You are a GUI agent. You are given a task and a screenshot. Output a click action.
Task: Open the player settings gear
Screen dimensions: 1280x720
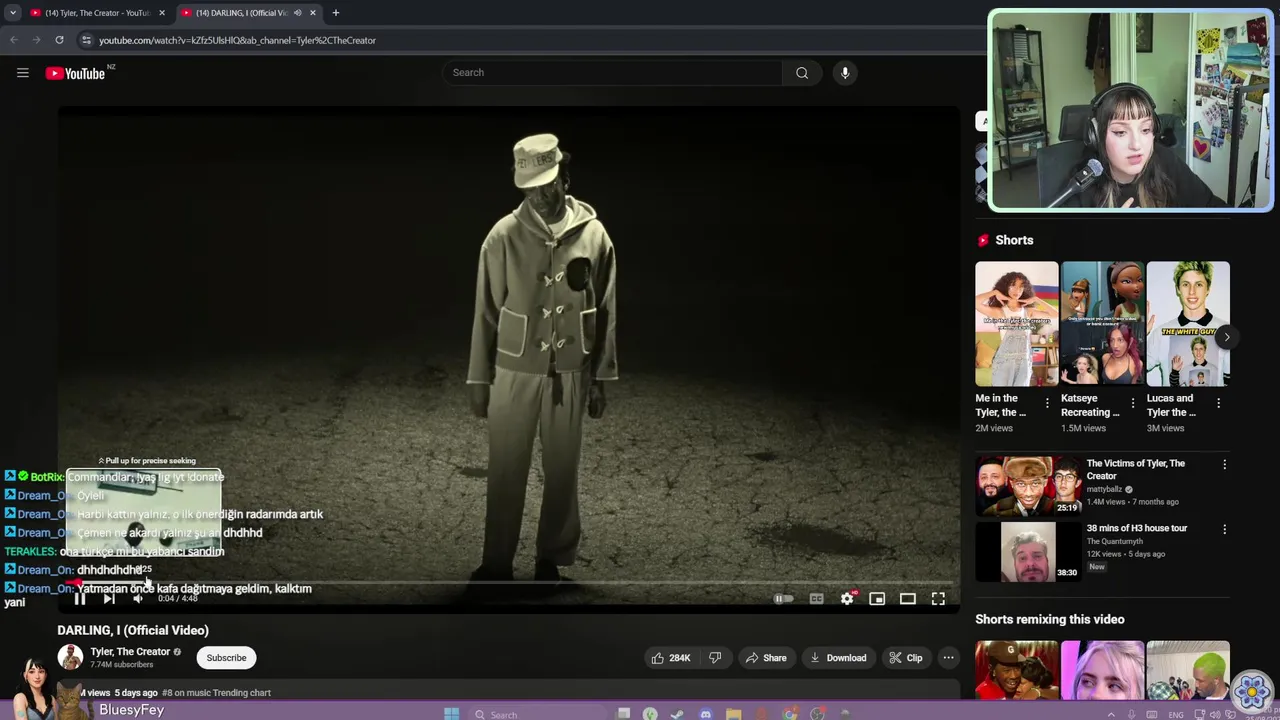tap(847, 599)
